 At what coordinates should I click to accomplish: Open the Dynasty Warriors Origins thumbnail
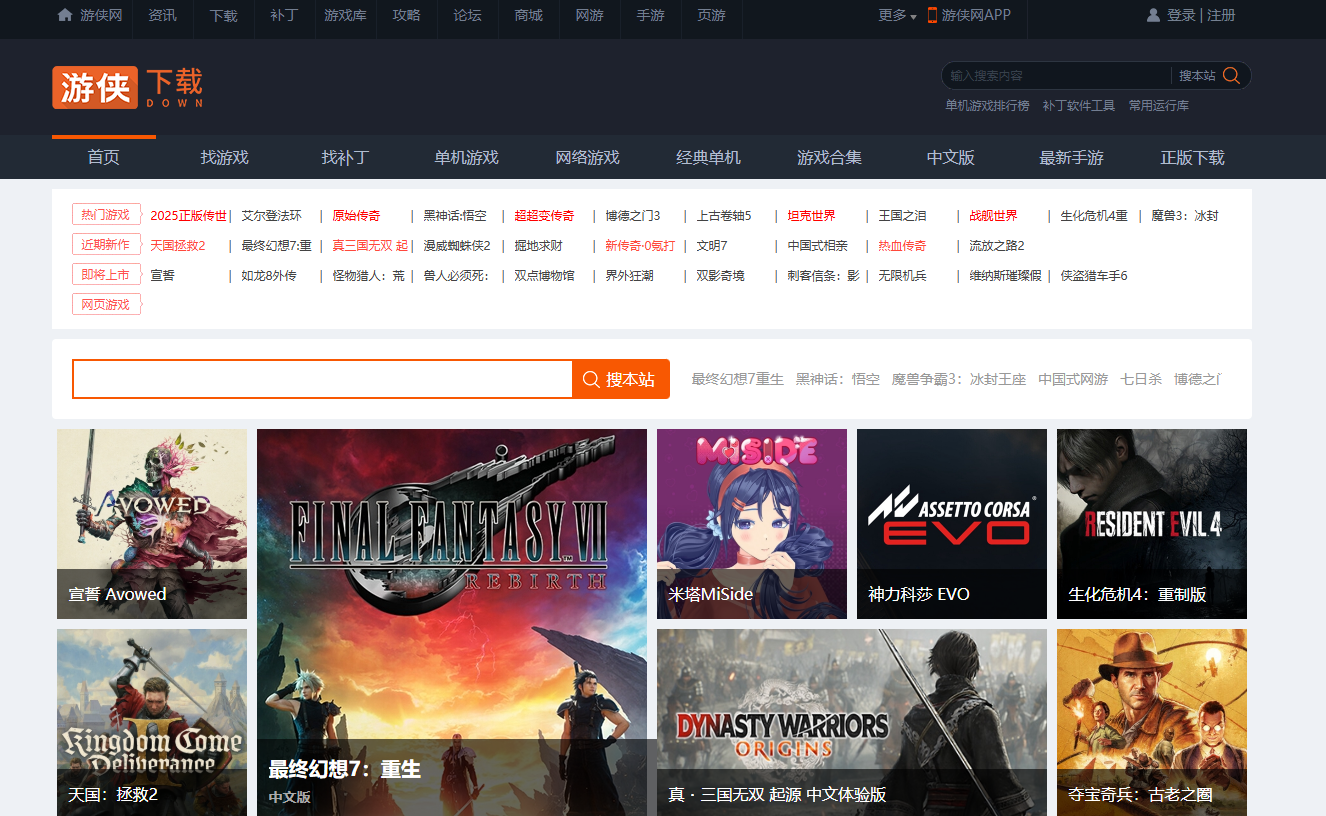pyautogui.click(x=852, y=722)
